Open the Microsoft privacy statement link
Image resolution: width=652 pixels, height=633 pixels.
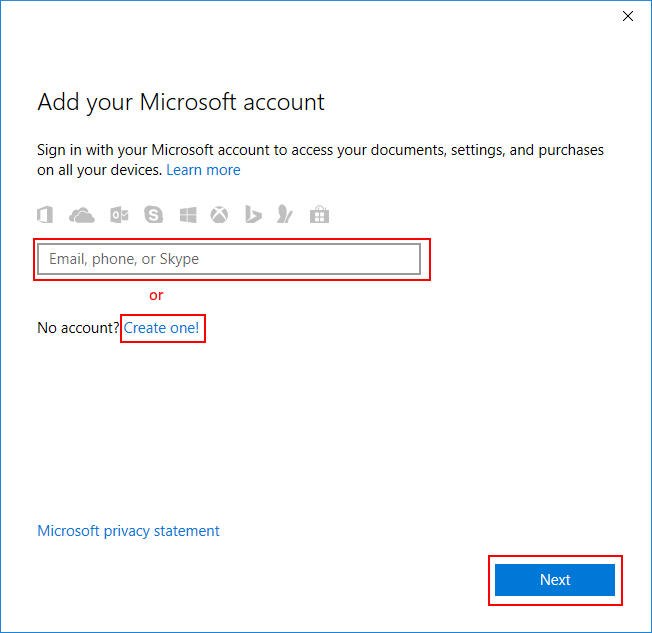coord(128,531)
